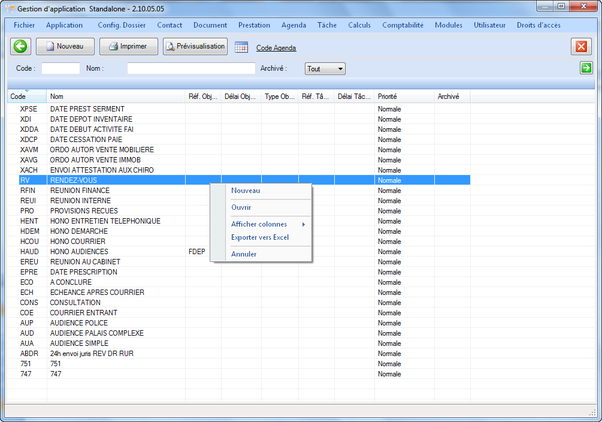Screen dimensions: 602x422
Task: Click into the Nom search field
Action: click(190, 69)
